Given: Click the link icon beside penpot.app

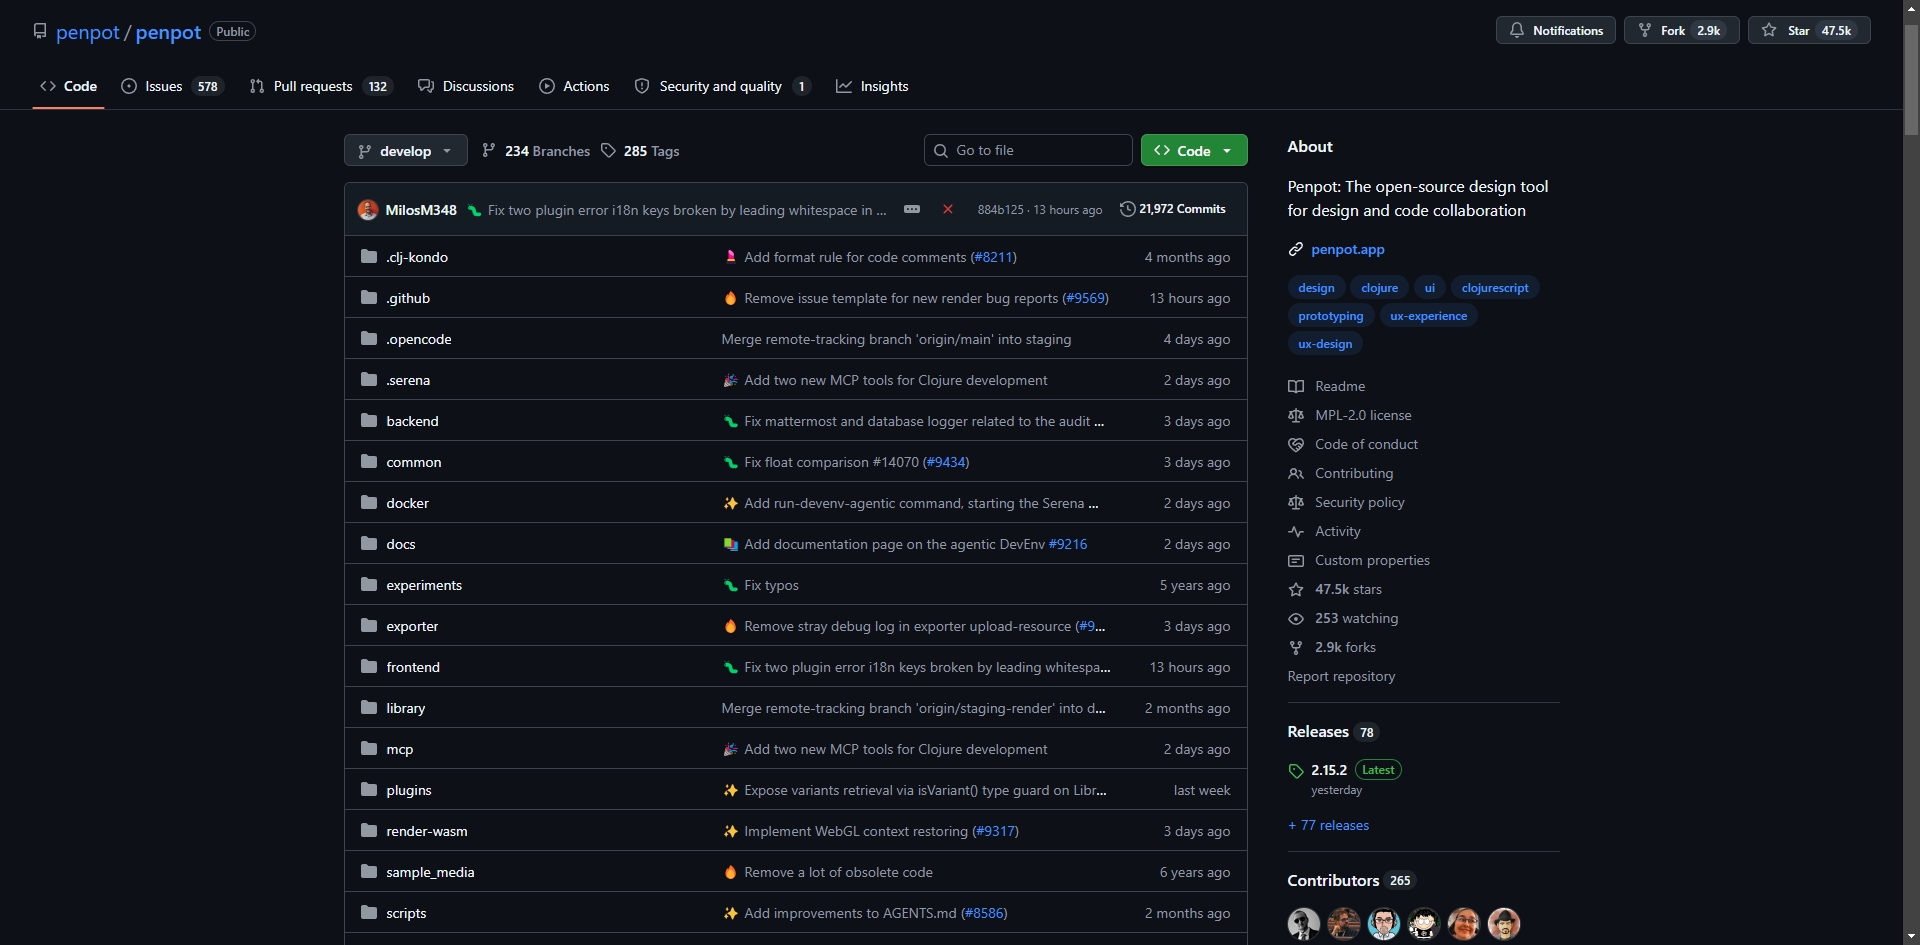Looking at the screenshot, I should coord(1296,250).
